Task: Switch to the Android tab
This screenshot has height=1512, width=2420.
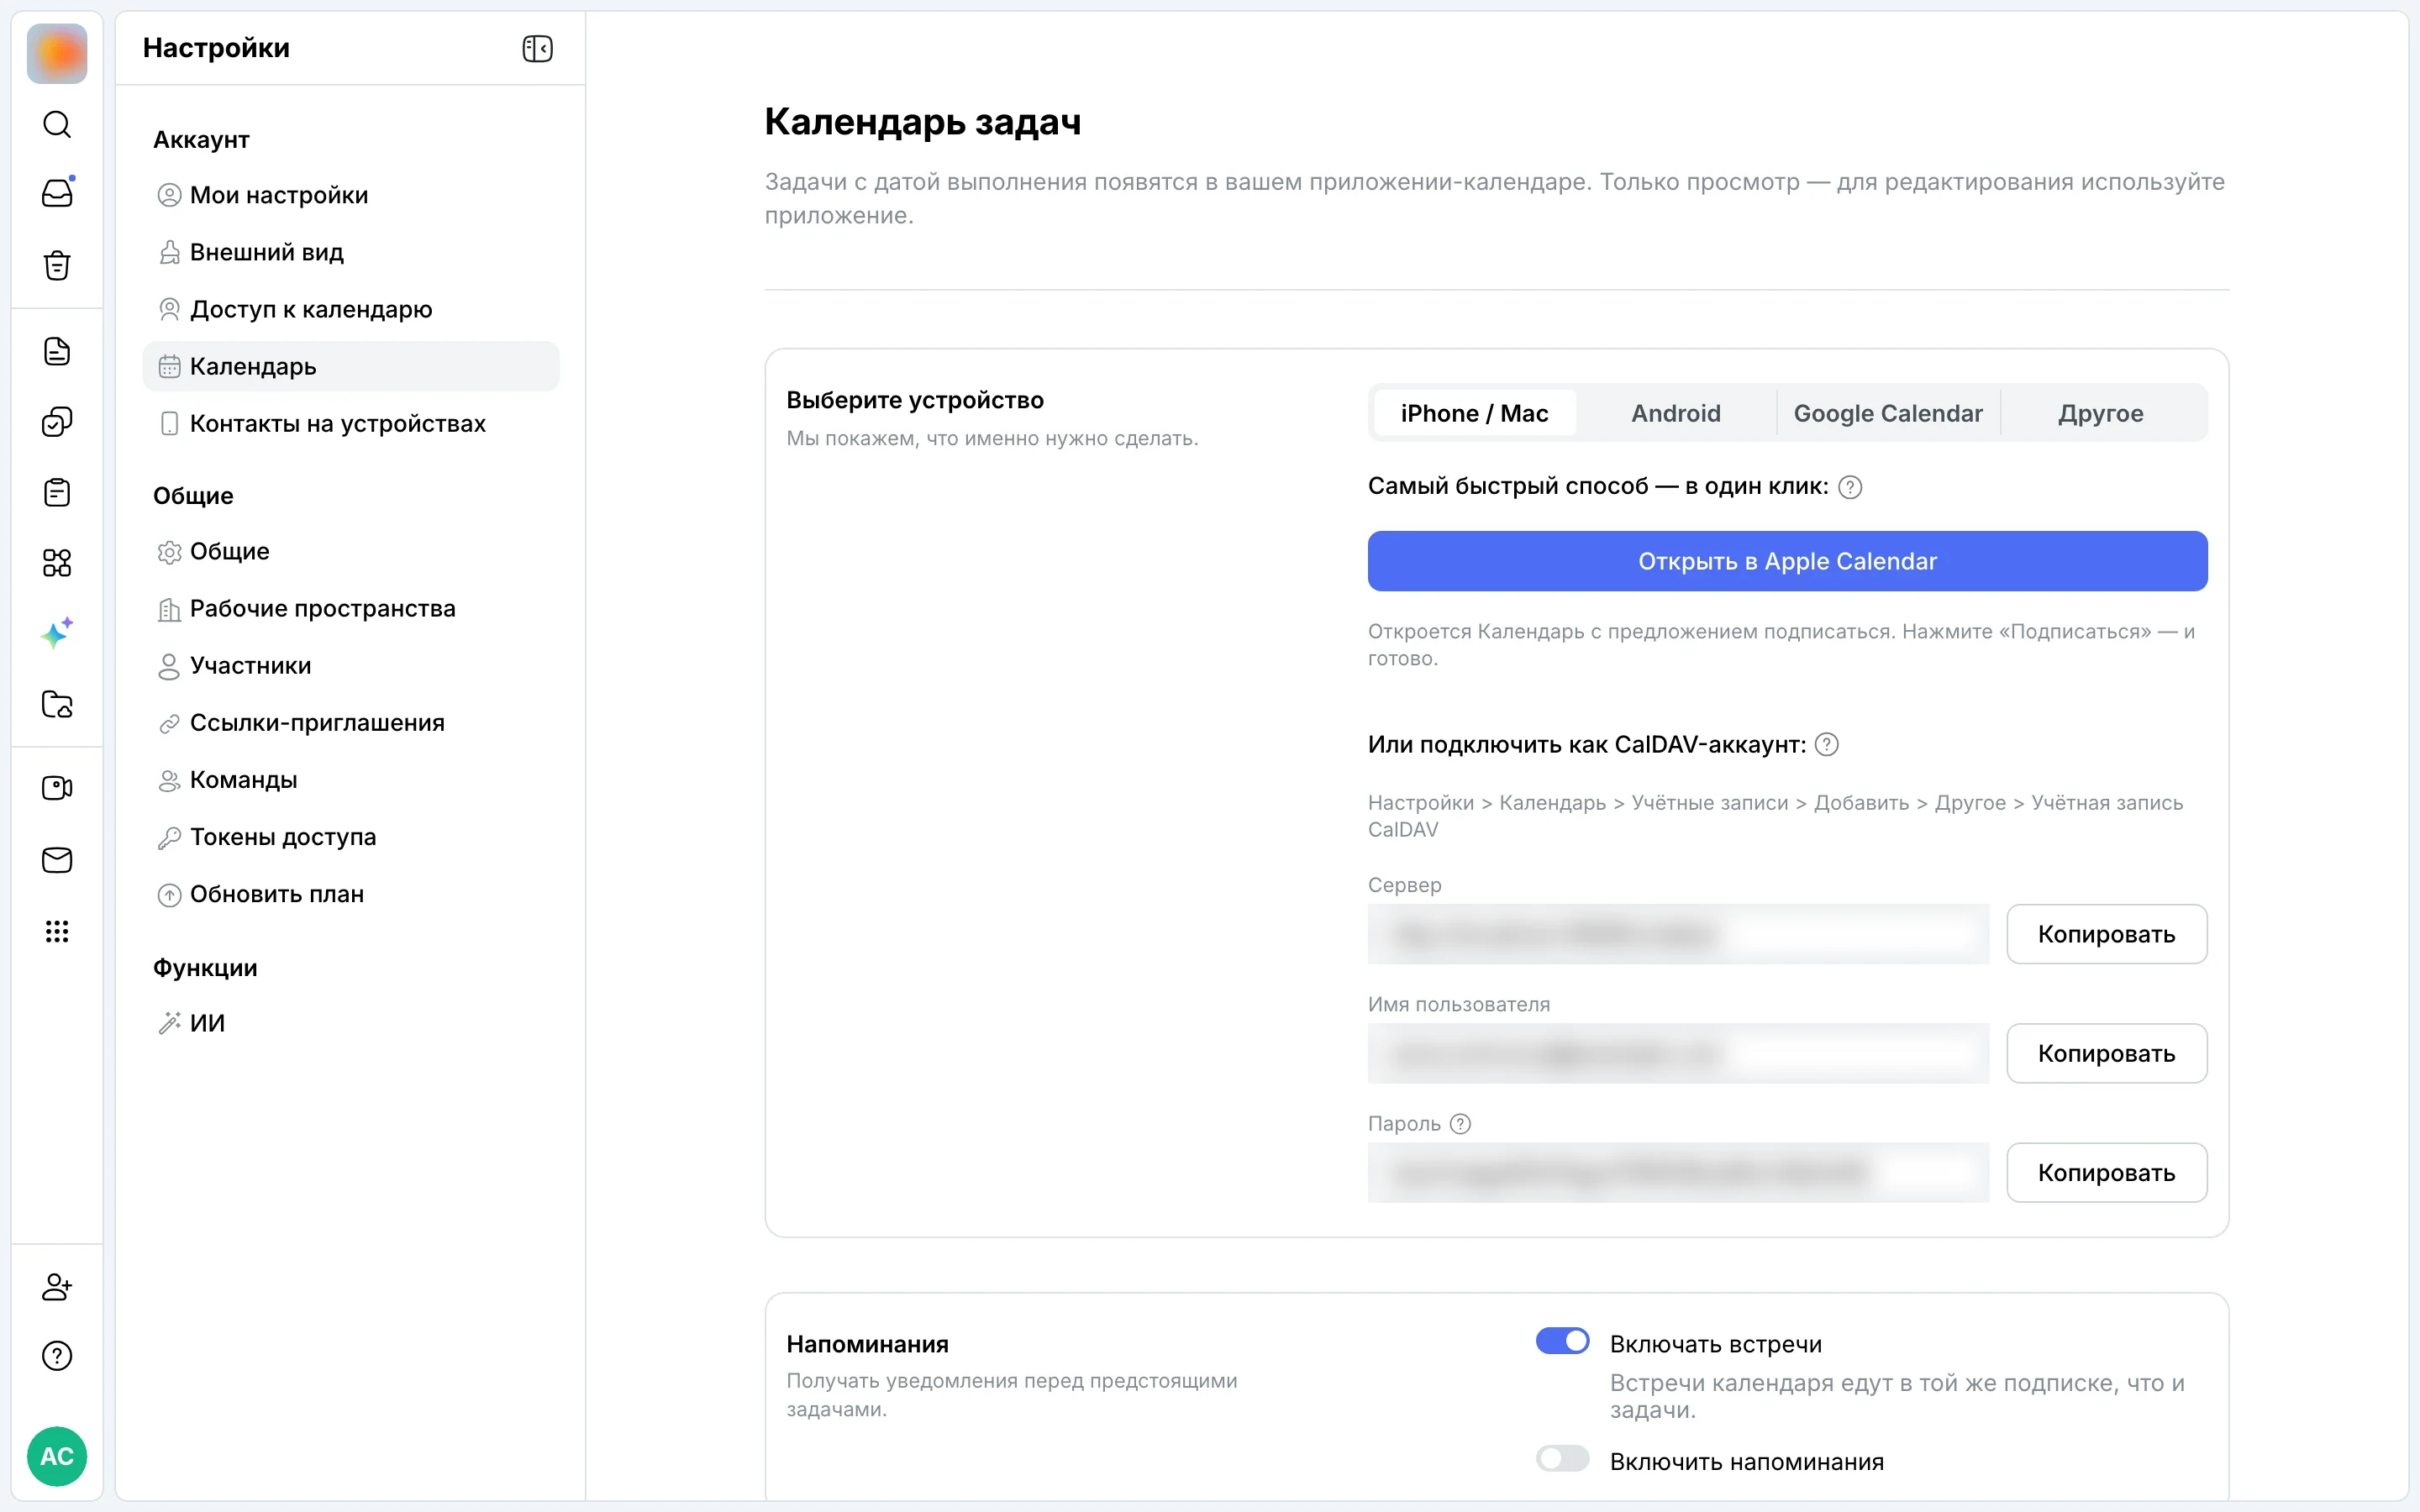Action: point(1676,413)
